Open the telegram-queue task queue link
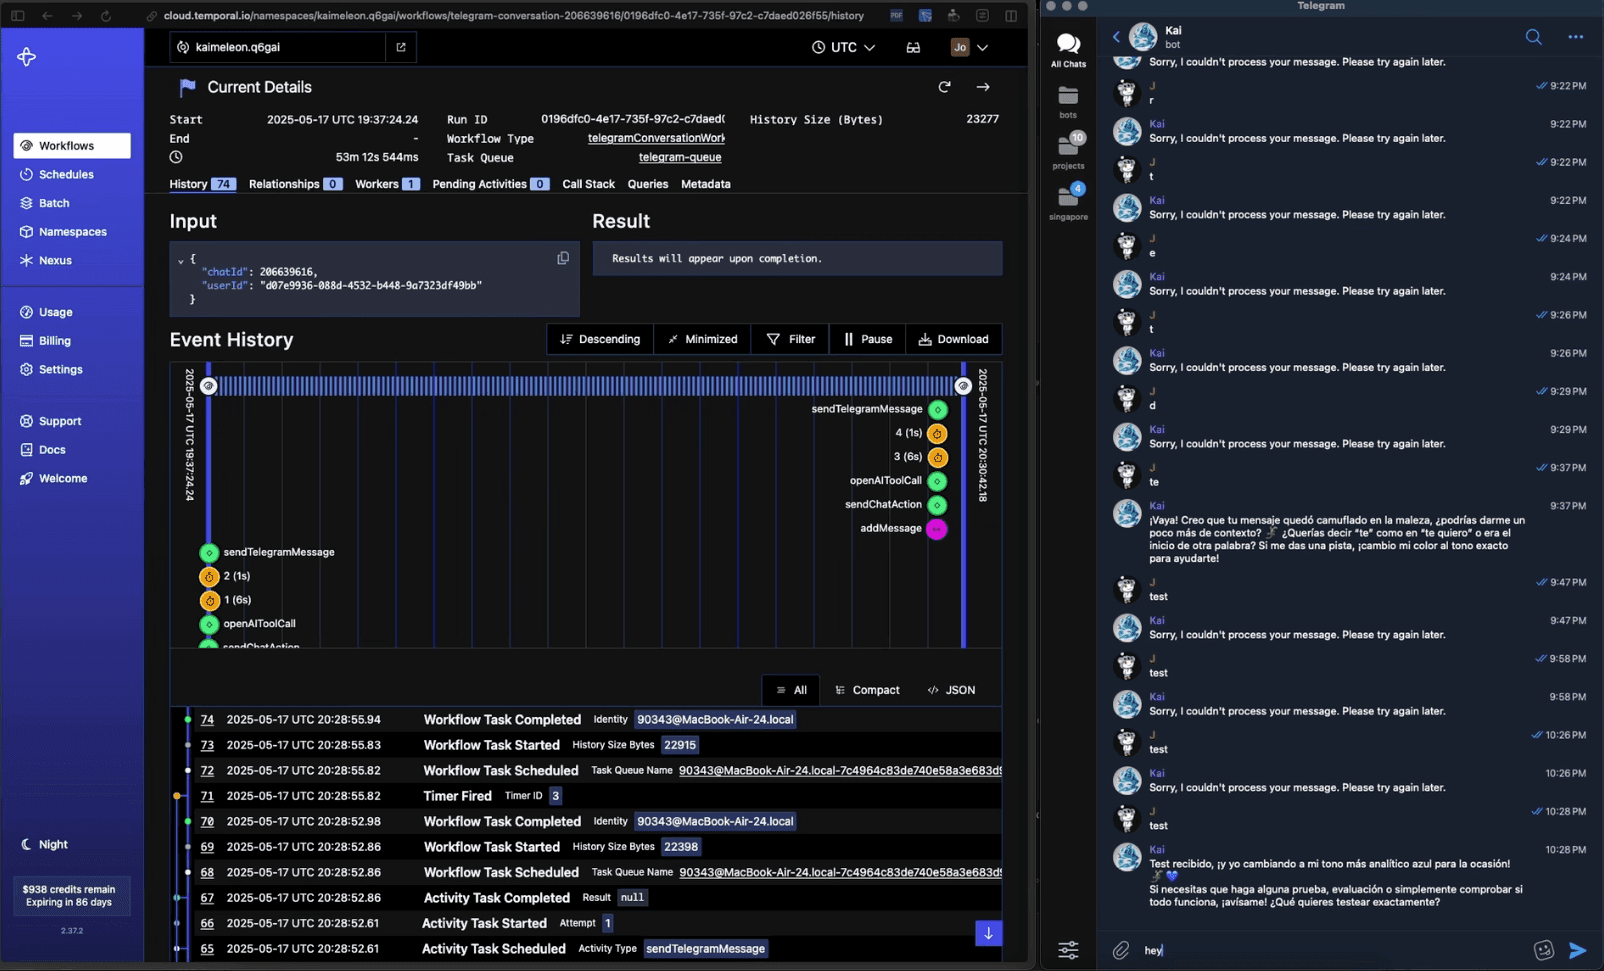Screen dimensions: 1604x971 click(x=680, y=157)
